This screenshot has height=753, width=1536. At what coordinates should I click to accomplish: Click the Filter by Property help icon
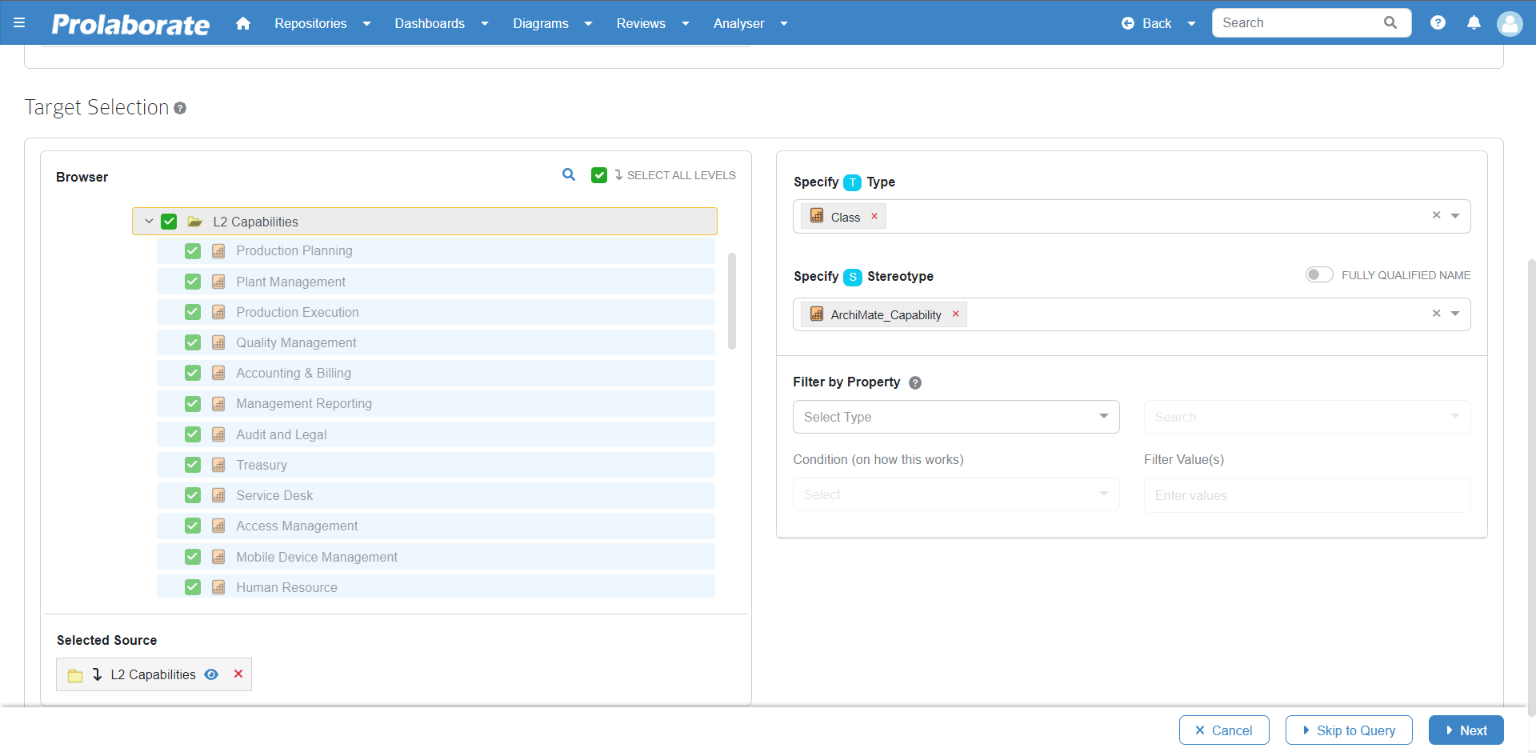(915, 382)
